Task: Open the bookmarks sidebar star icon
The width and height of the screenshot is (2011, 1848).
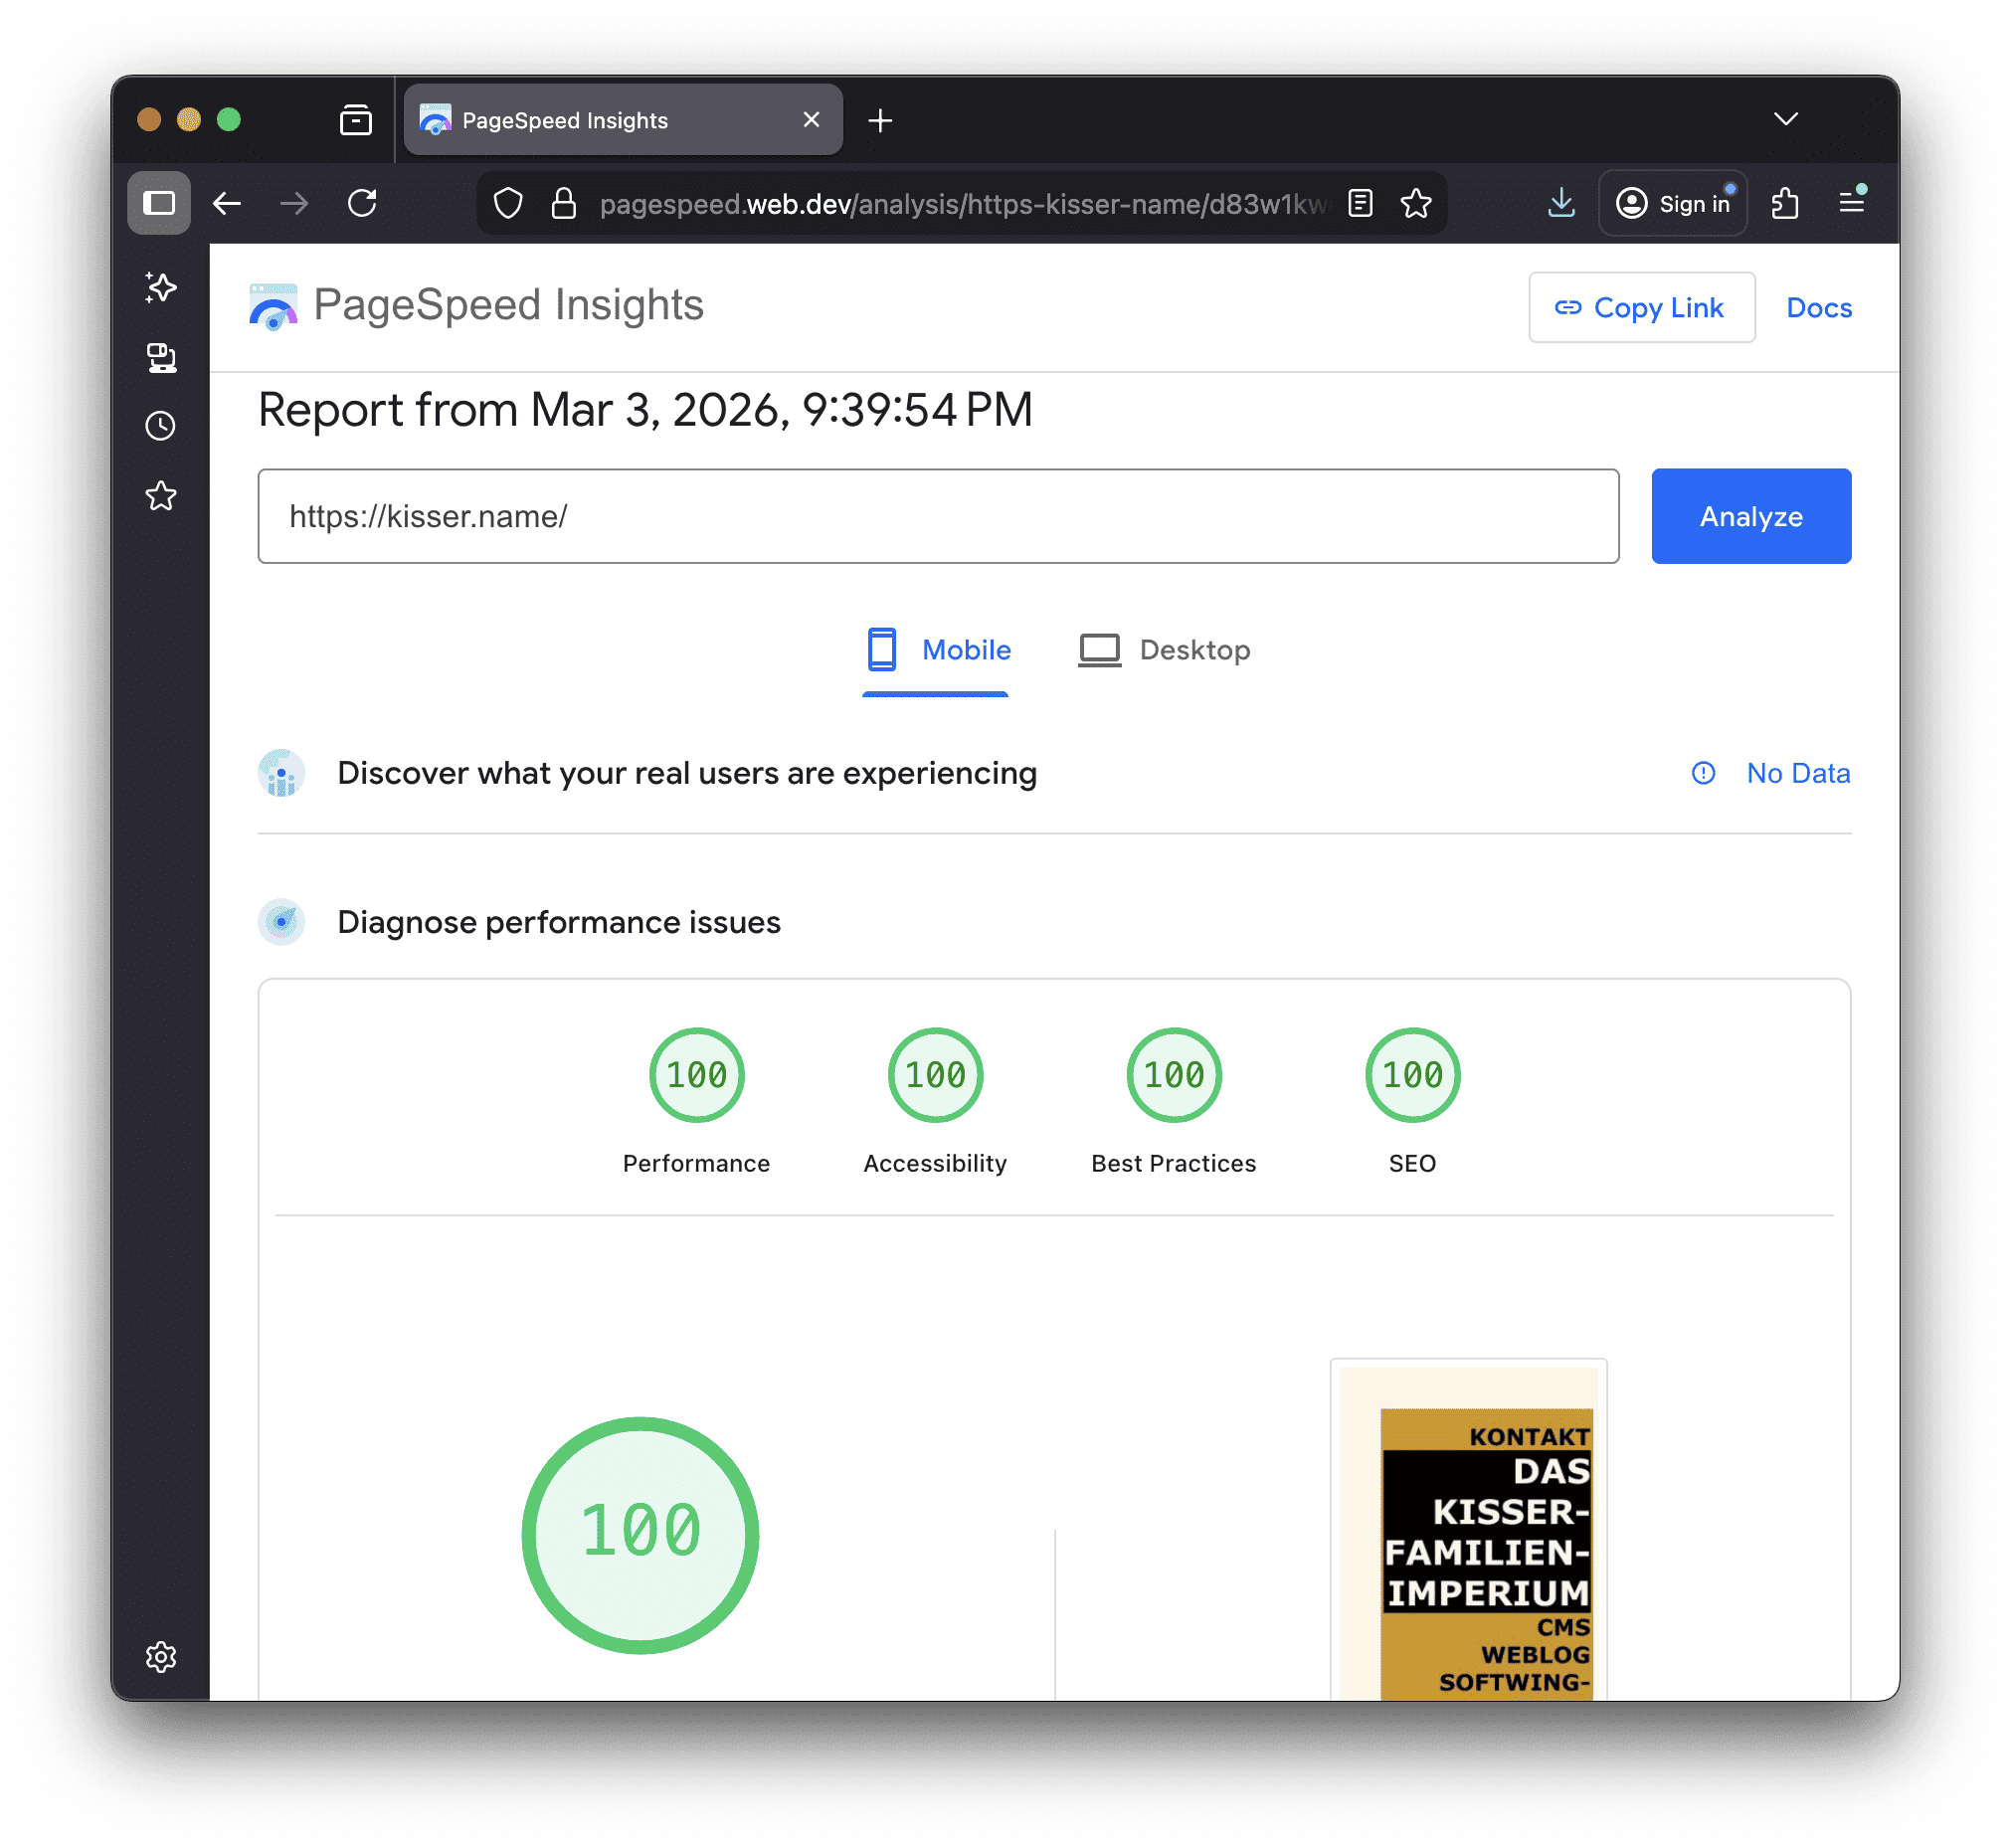Action: [x=160, y=495]
